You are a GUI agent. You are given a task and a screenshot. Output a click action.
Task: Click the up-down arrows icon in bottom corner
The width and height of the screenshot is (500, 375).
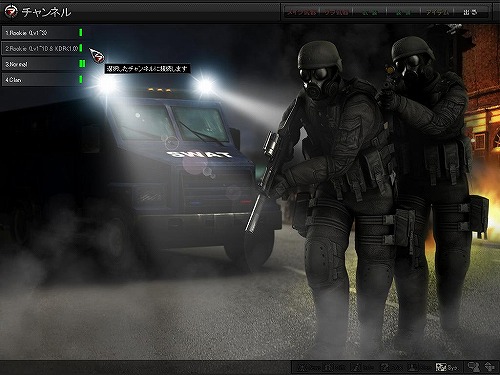[x=489, y=367]
